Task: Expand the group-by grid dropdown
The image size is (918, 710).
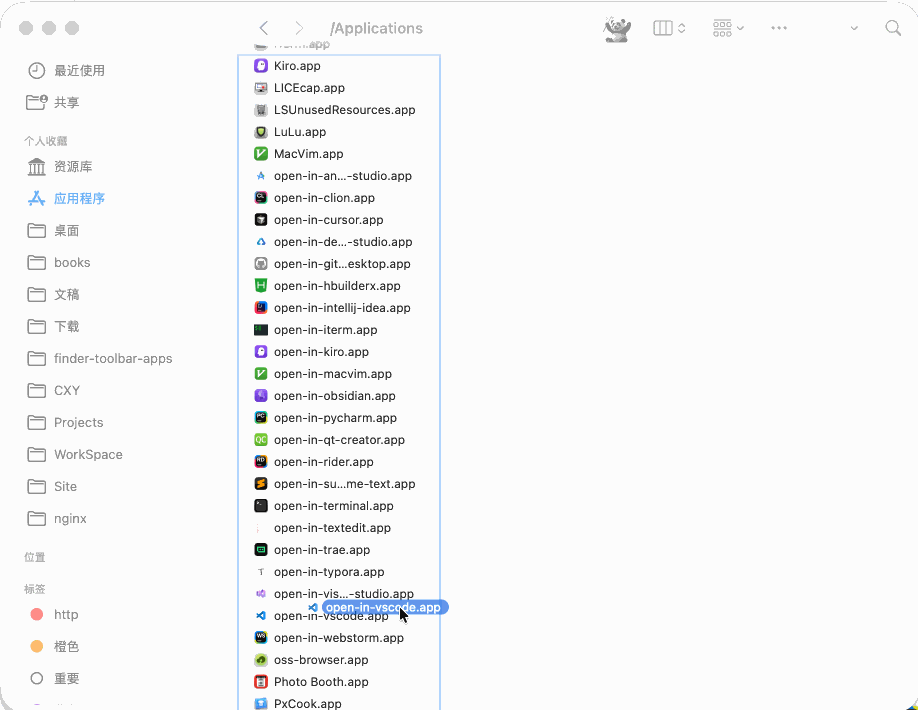Action: click(728, 28)
